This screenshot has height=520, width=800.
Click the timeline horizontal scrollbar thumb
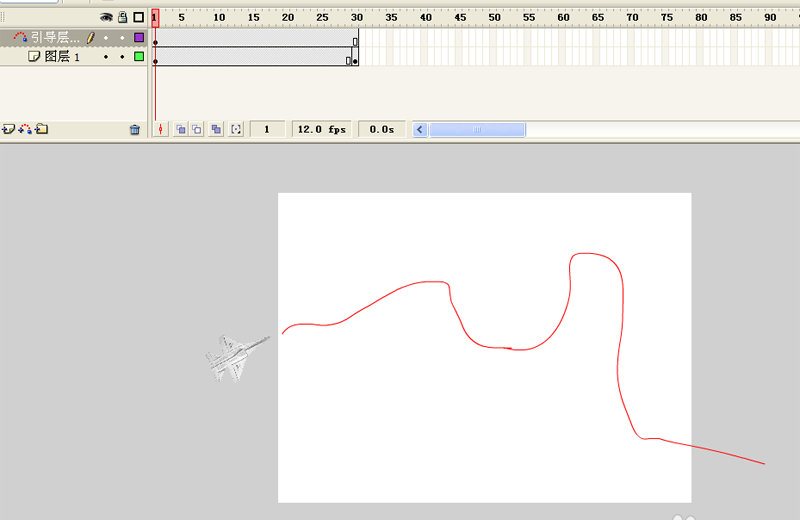pyautogui.click(x=477, y=130)
